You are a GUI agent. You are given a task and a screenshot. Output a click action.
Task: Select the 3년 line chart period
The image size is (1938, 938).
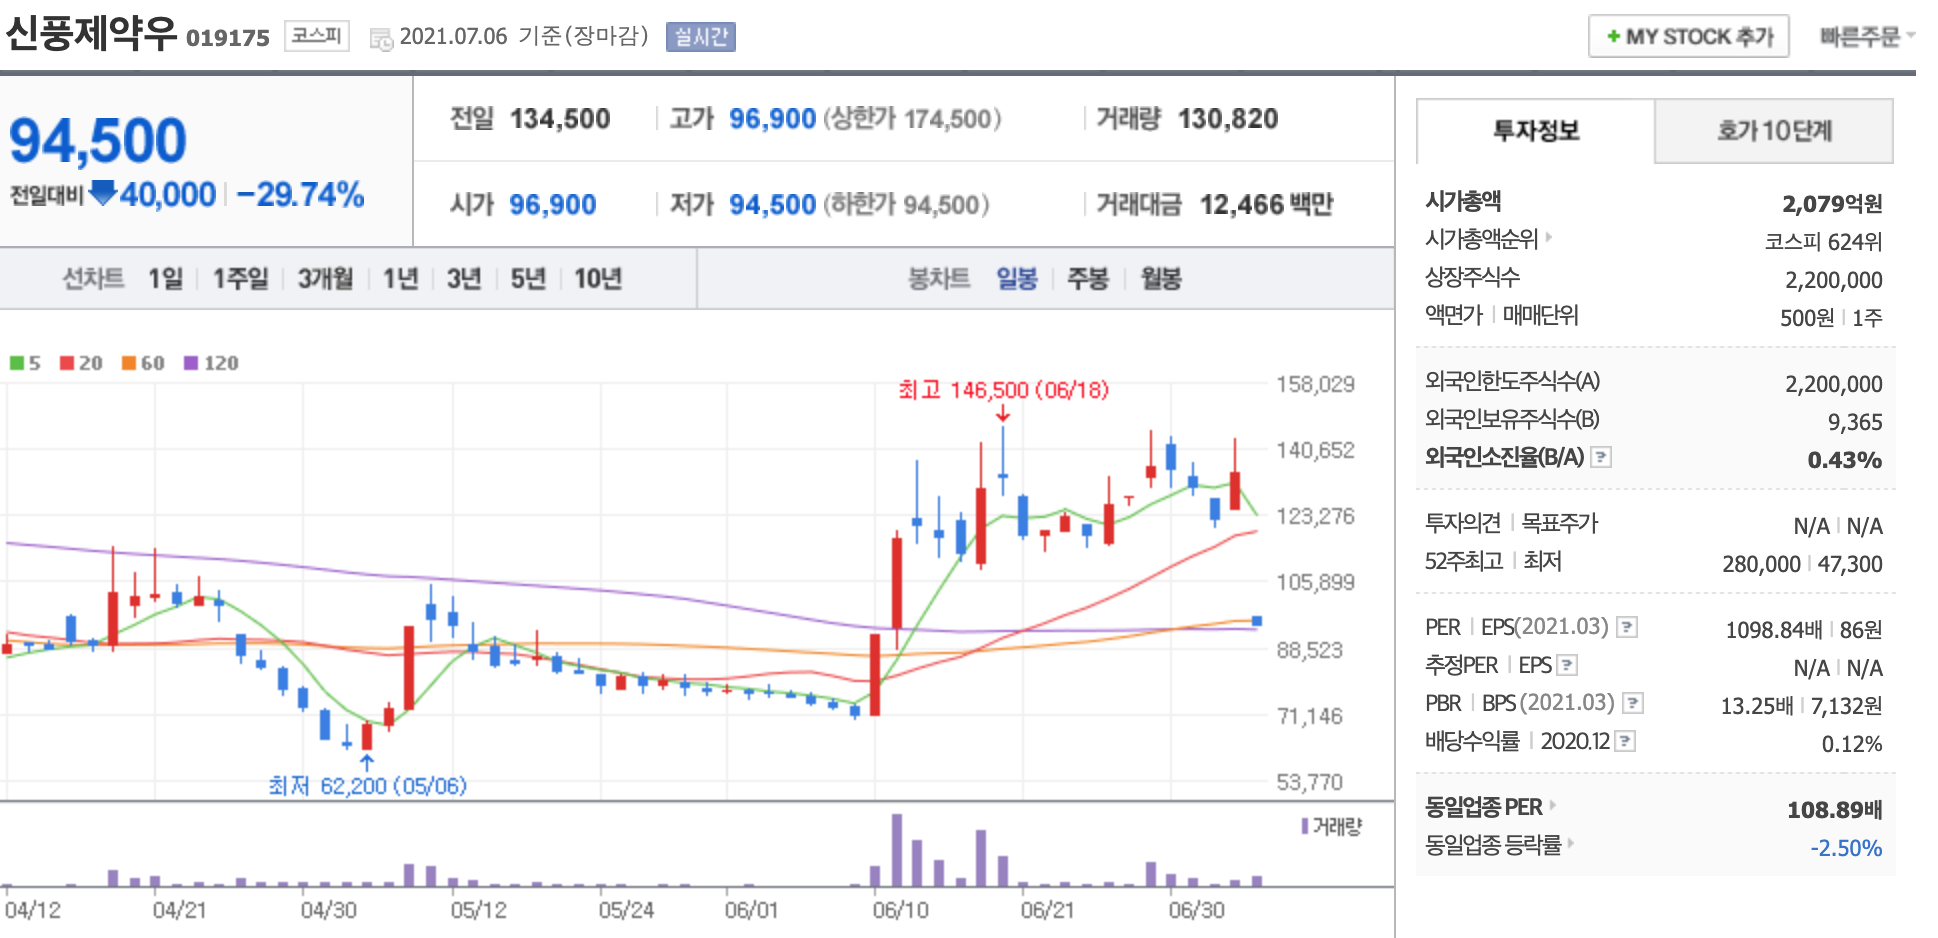[x=464, y=278]
